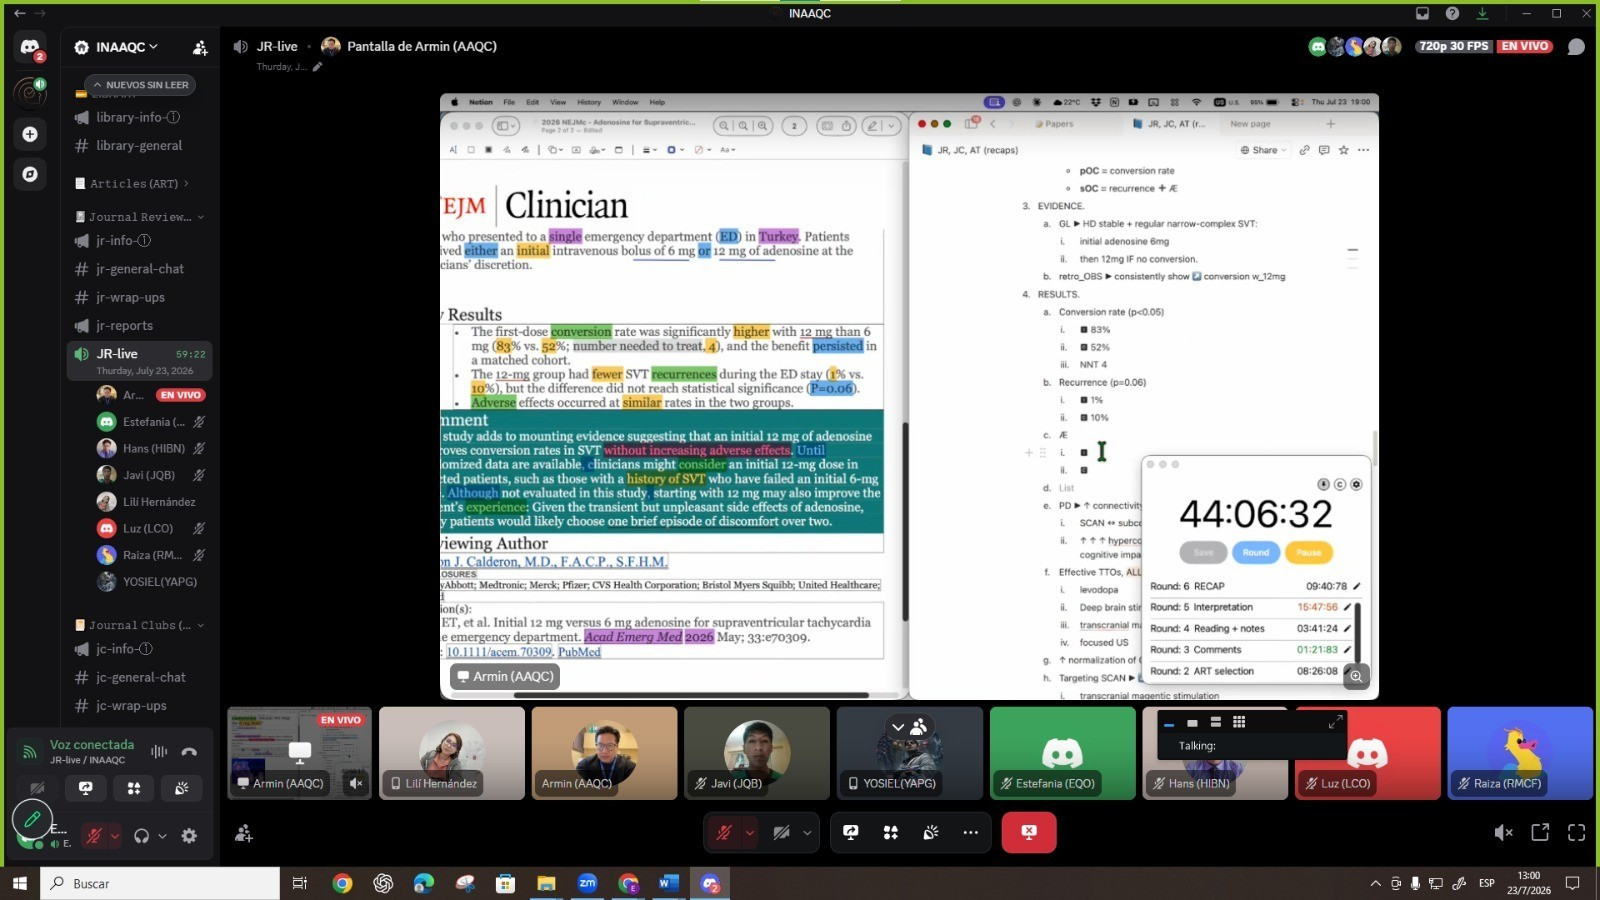Open Discord direct messages home
This screenshot has width=1600, height=900.
[30, 47]
